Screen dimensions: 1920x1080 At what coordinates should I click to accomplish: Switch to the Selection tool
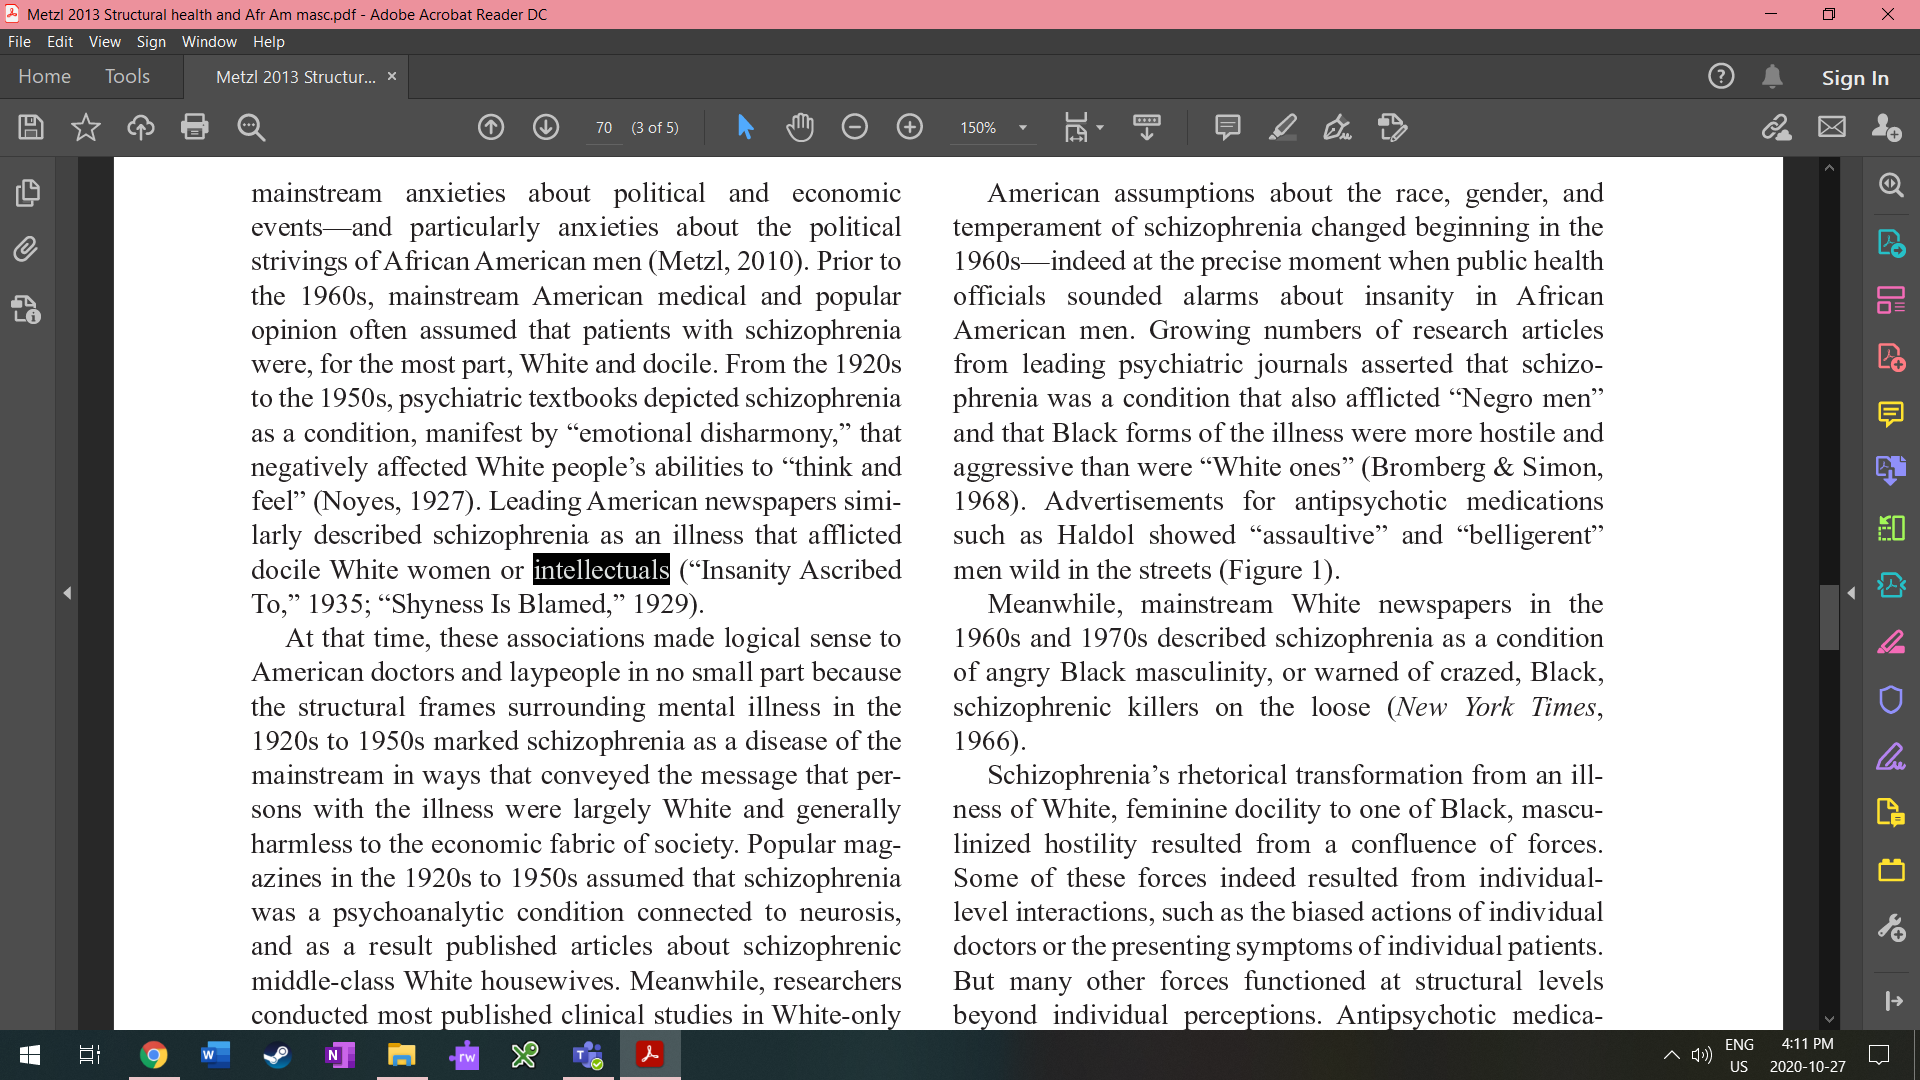click(x=745, y=128)
